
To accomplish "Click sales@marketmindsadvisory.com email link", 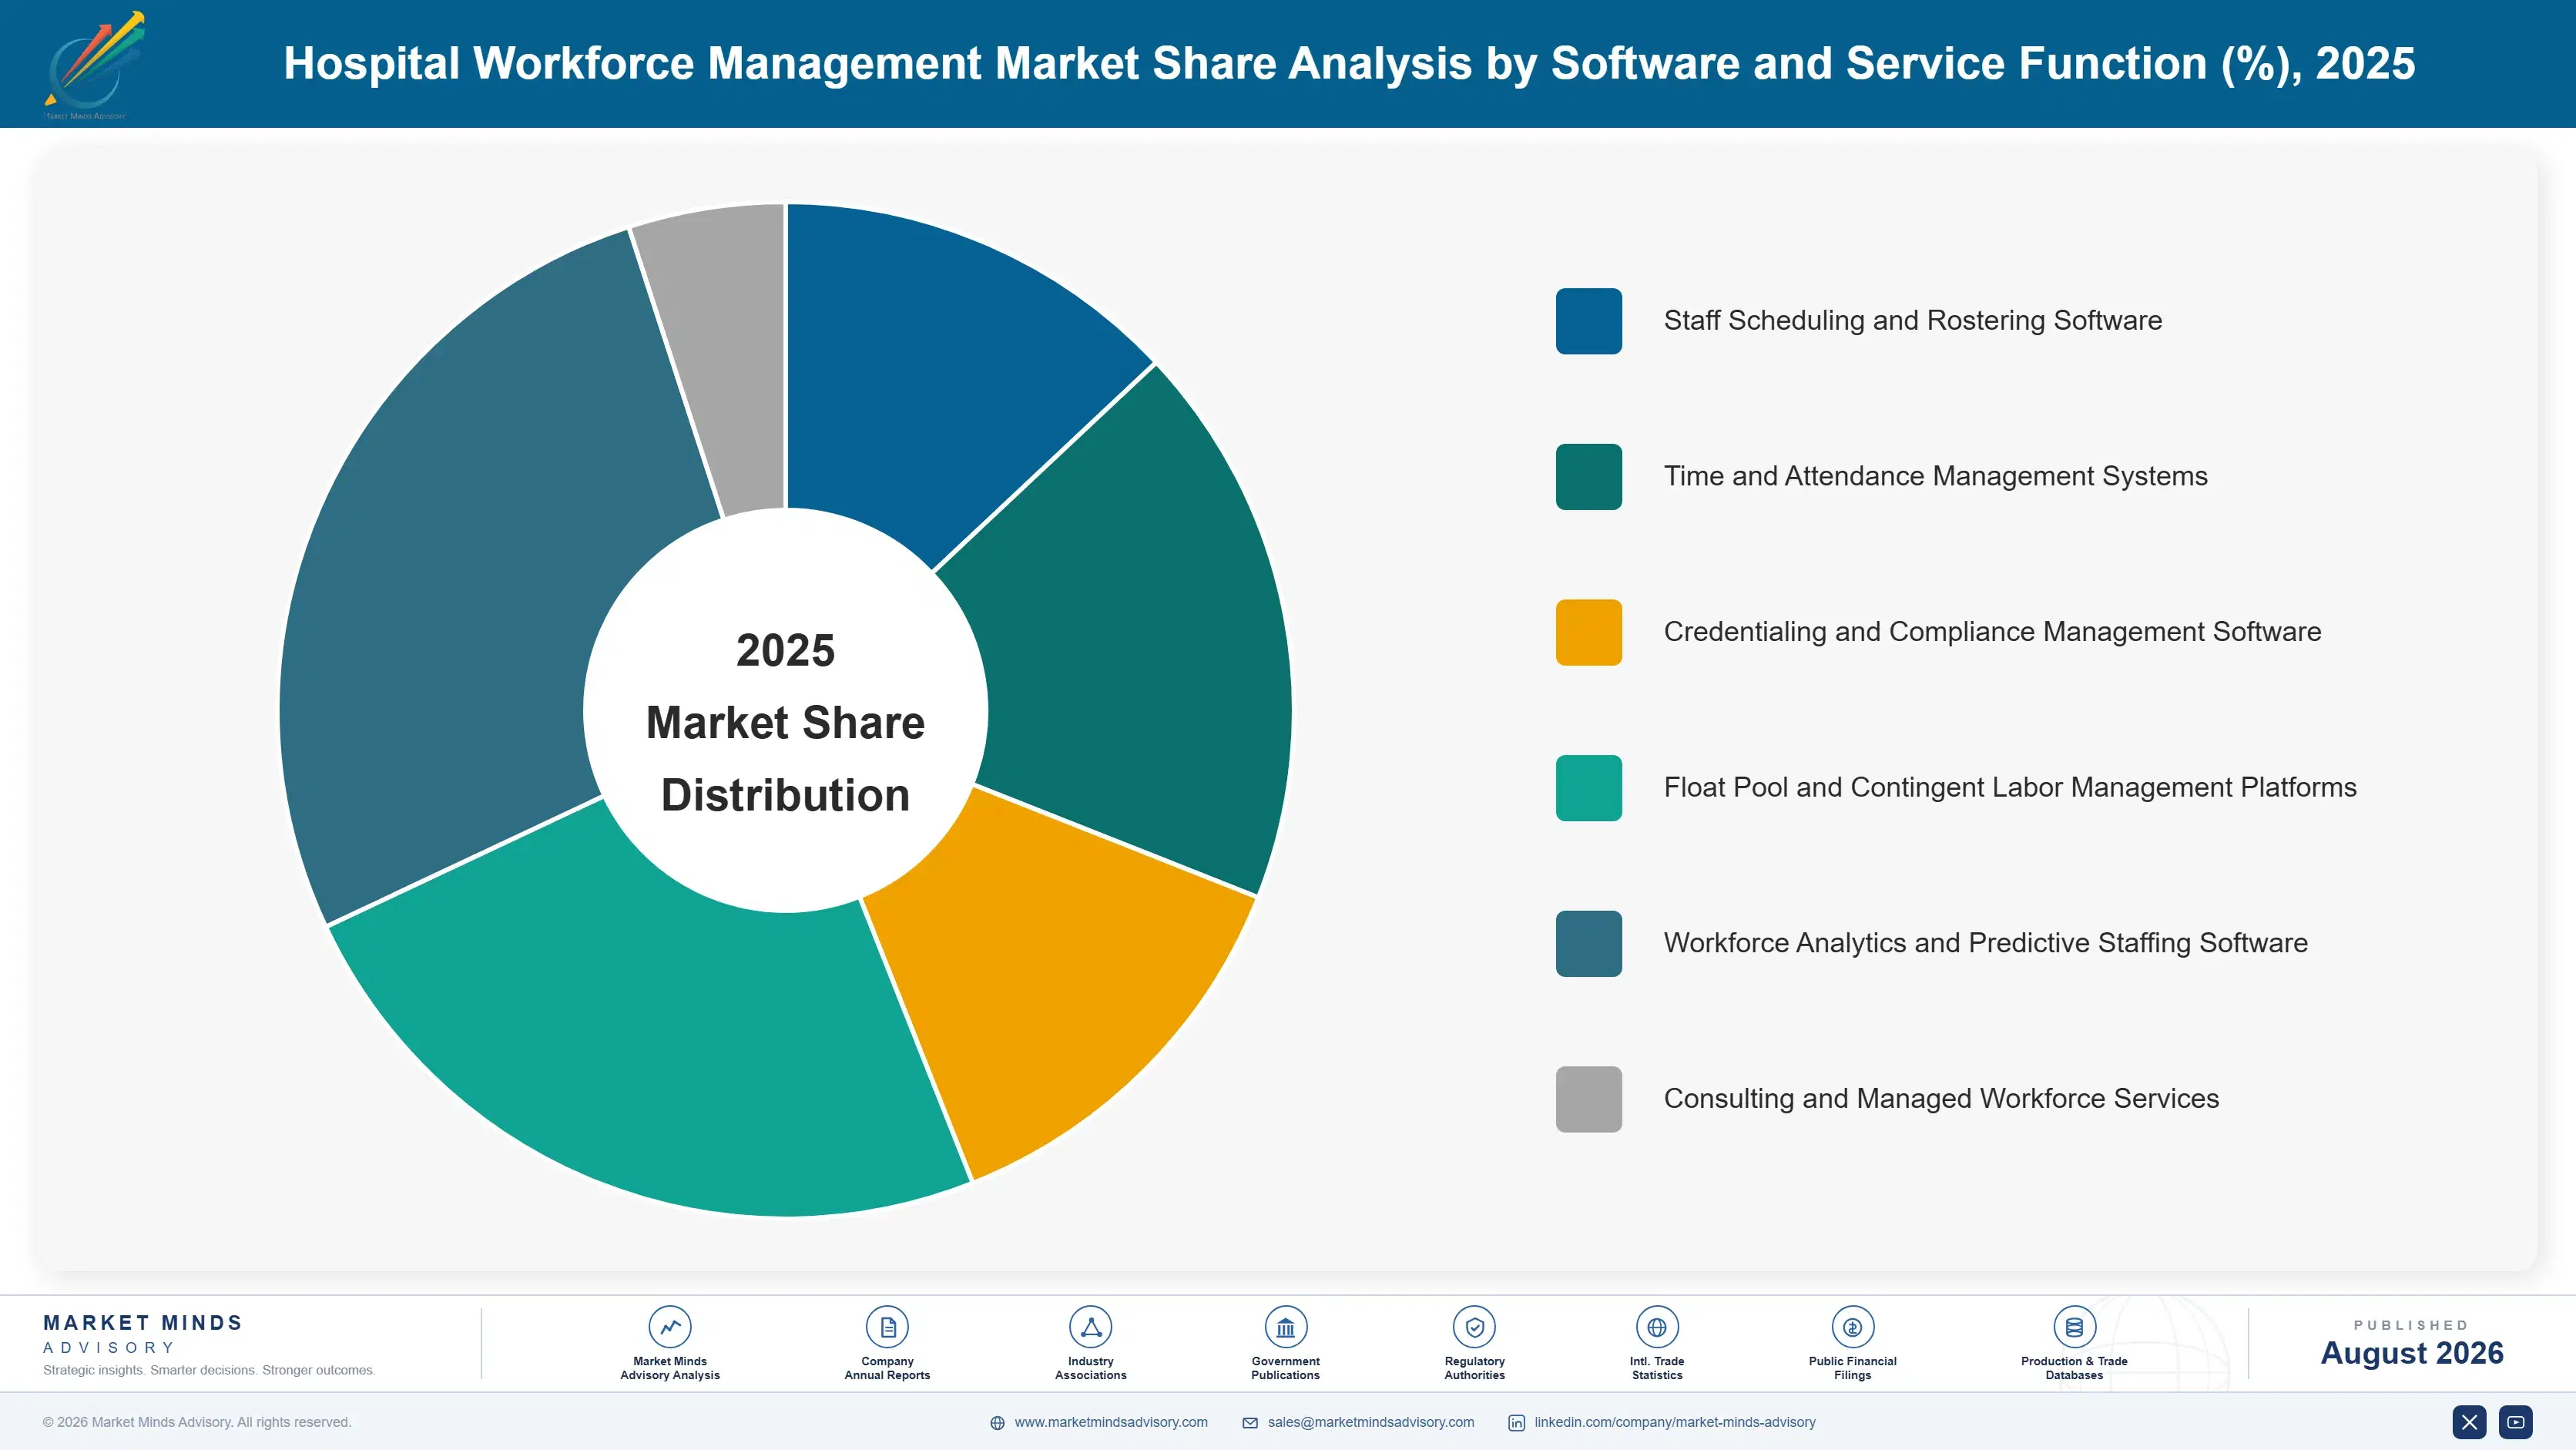I will [x=1370, y=1422].
